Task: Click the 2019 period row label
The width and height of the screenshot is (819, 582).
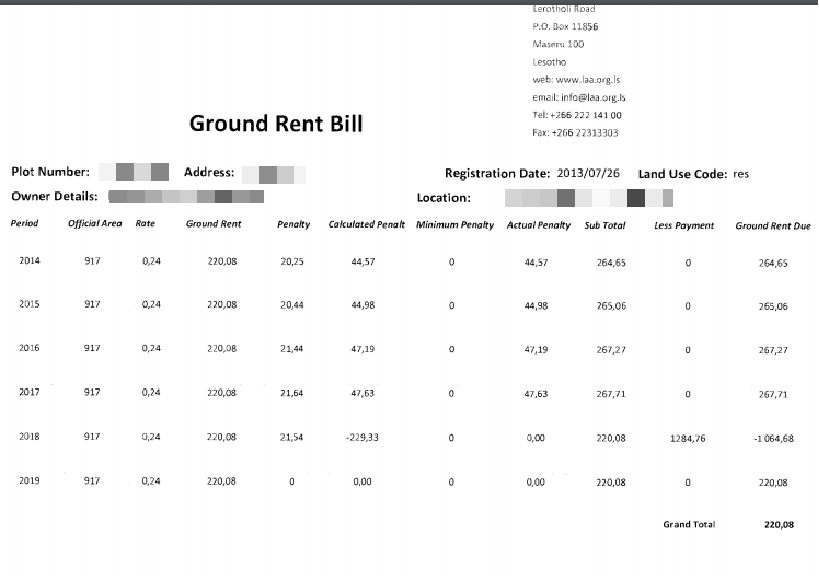Action: coord(30,481)
